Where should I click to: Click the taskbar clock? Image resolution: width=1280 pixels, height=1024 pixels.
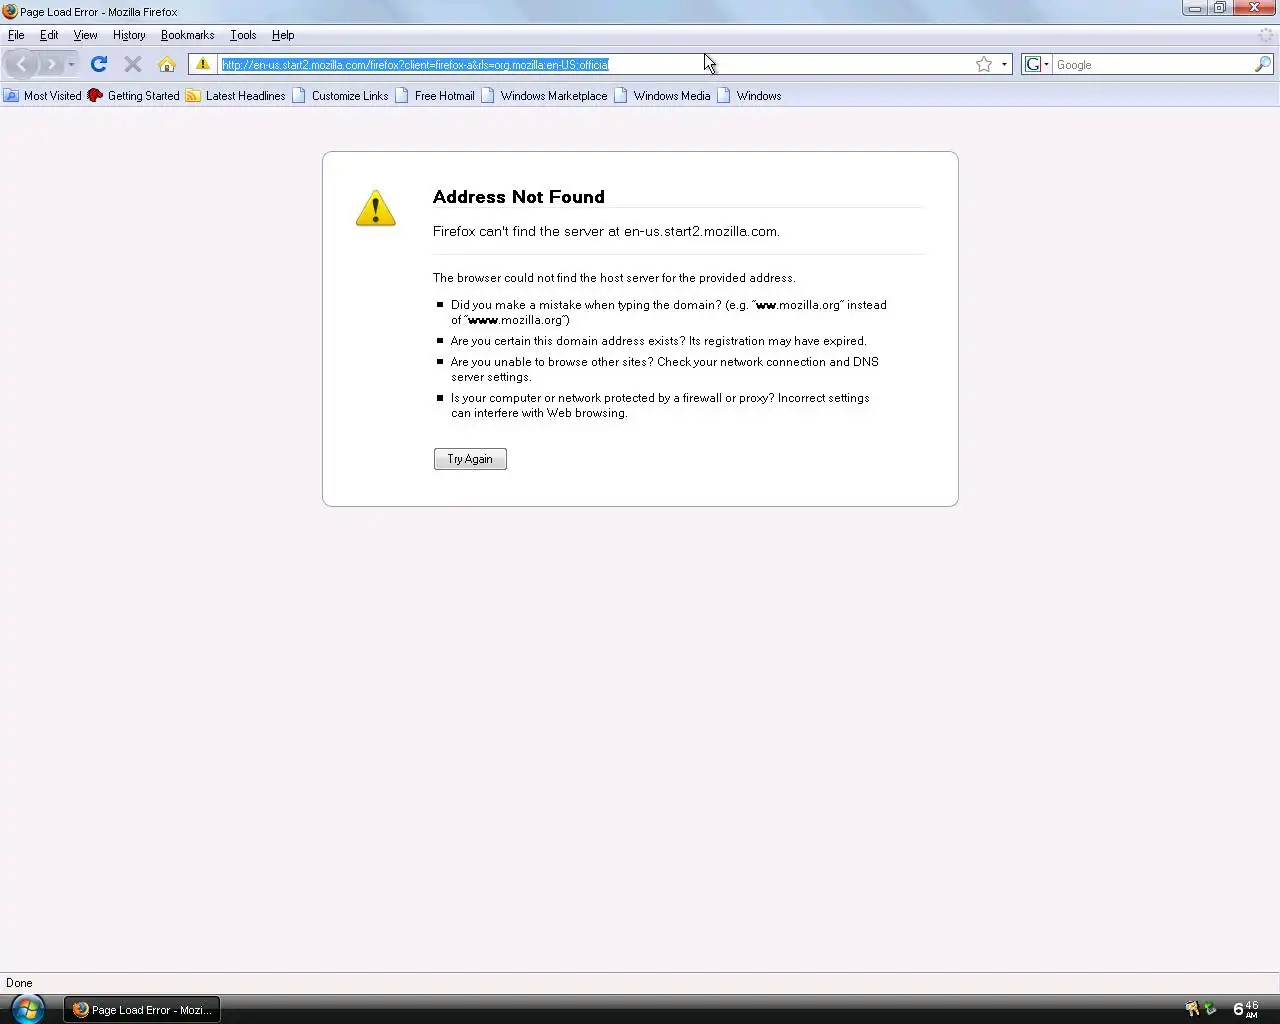(1246, 1009)
